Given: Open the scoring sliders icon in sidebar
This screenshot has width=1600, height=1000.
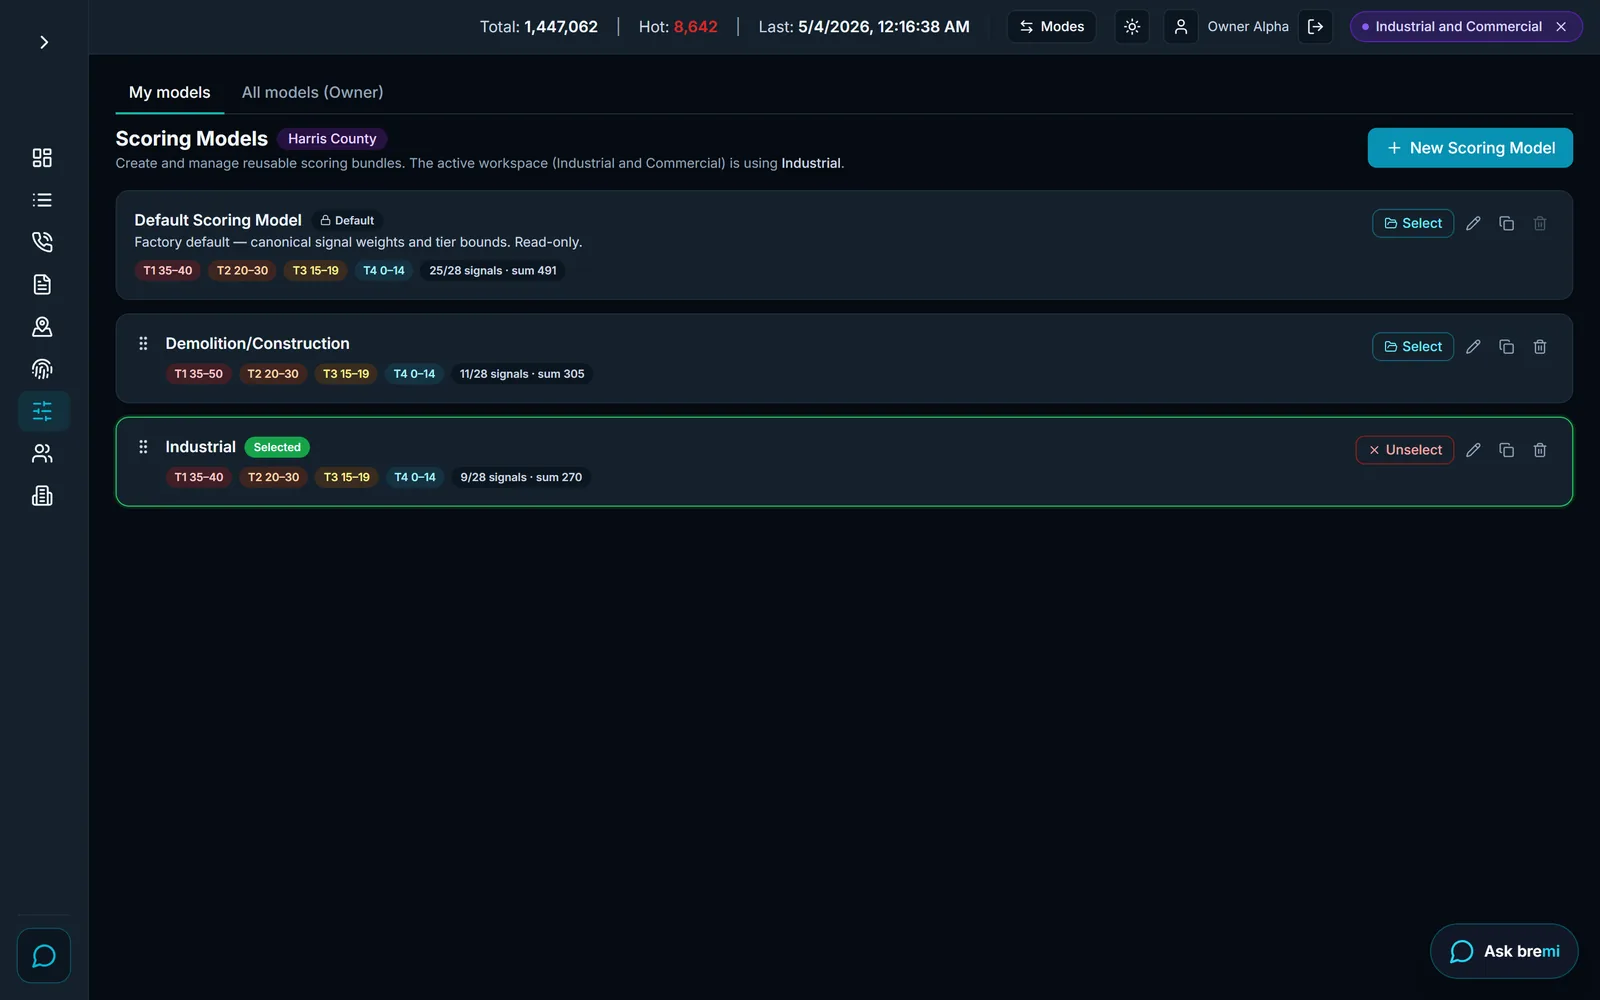Looking at the screenshot, I should click(43, 411).
